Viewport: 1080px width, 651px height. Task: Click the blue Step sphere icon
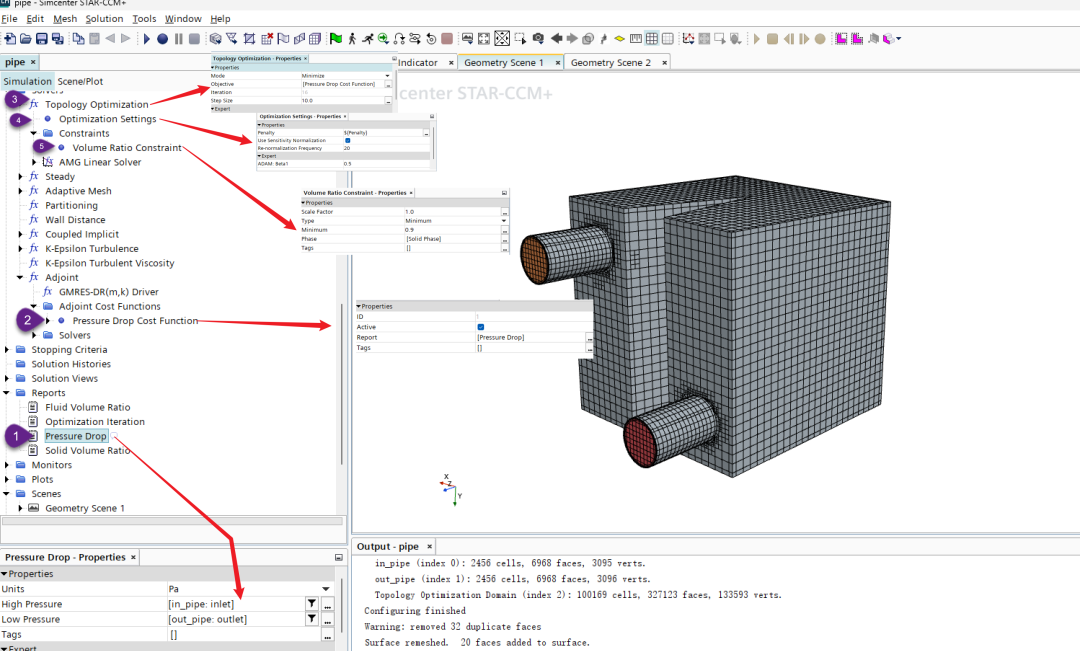163,39
